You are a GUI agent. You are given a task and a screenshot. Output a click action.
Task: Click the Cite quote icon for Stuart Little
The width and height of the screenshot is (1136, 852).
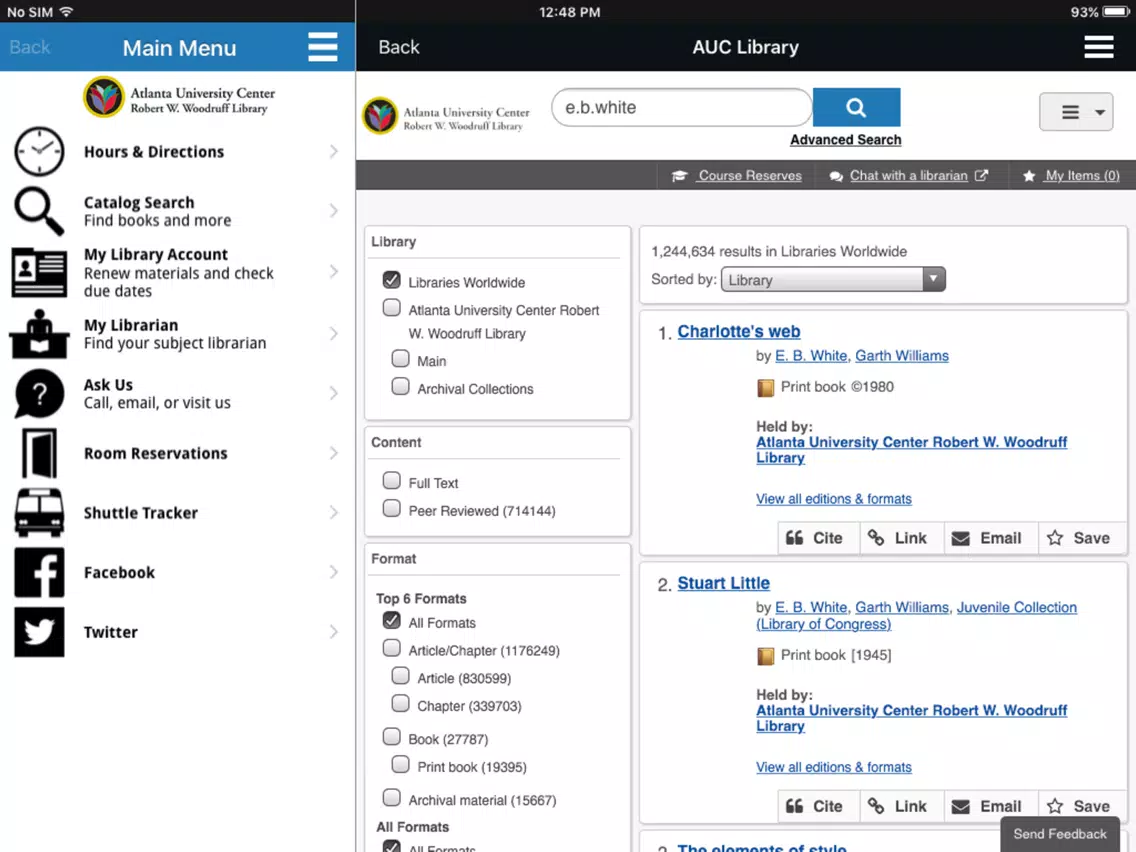(795, 806)
